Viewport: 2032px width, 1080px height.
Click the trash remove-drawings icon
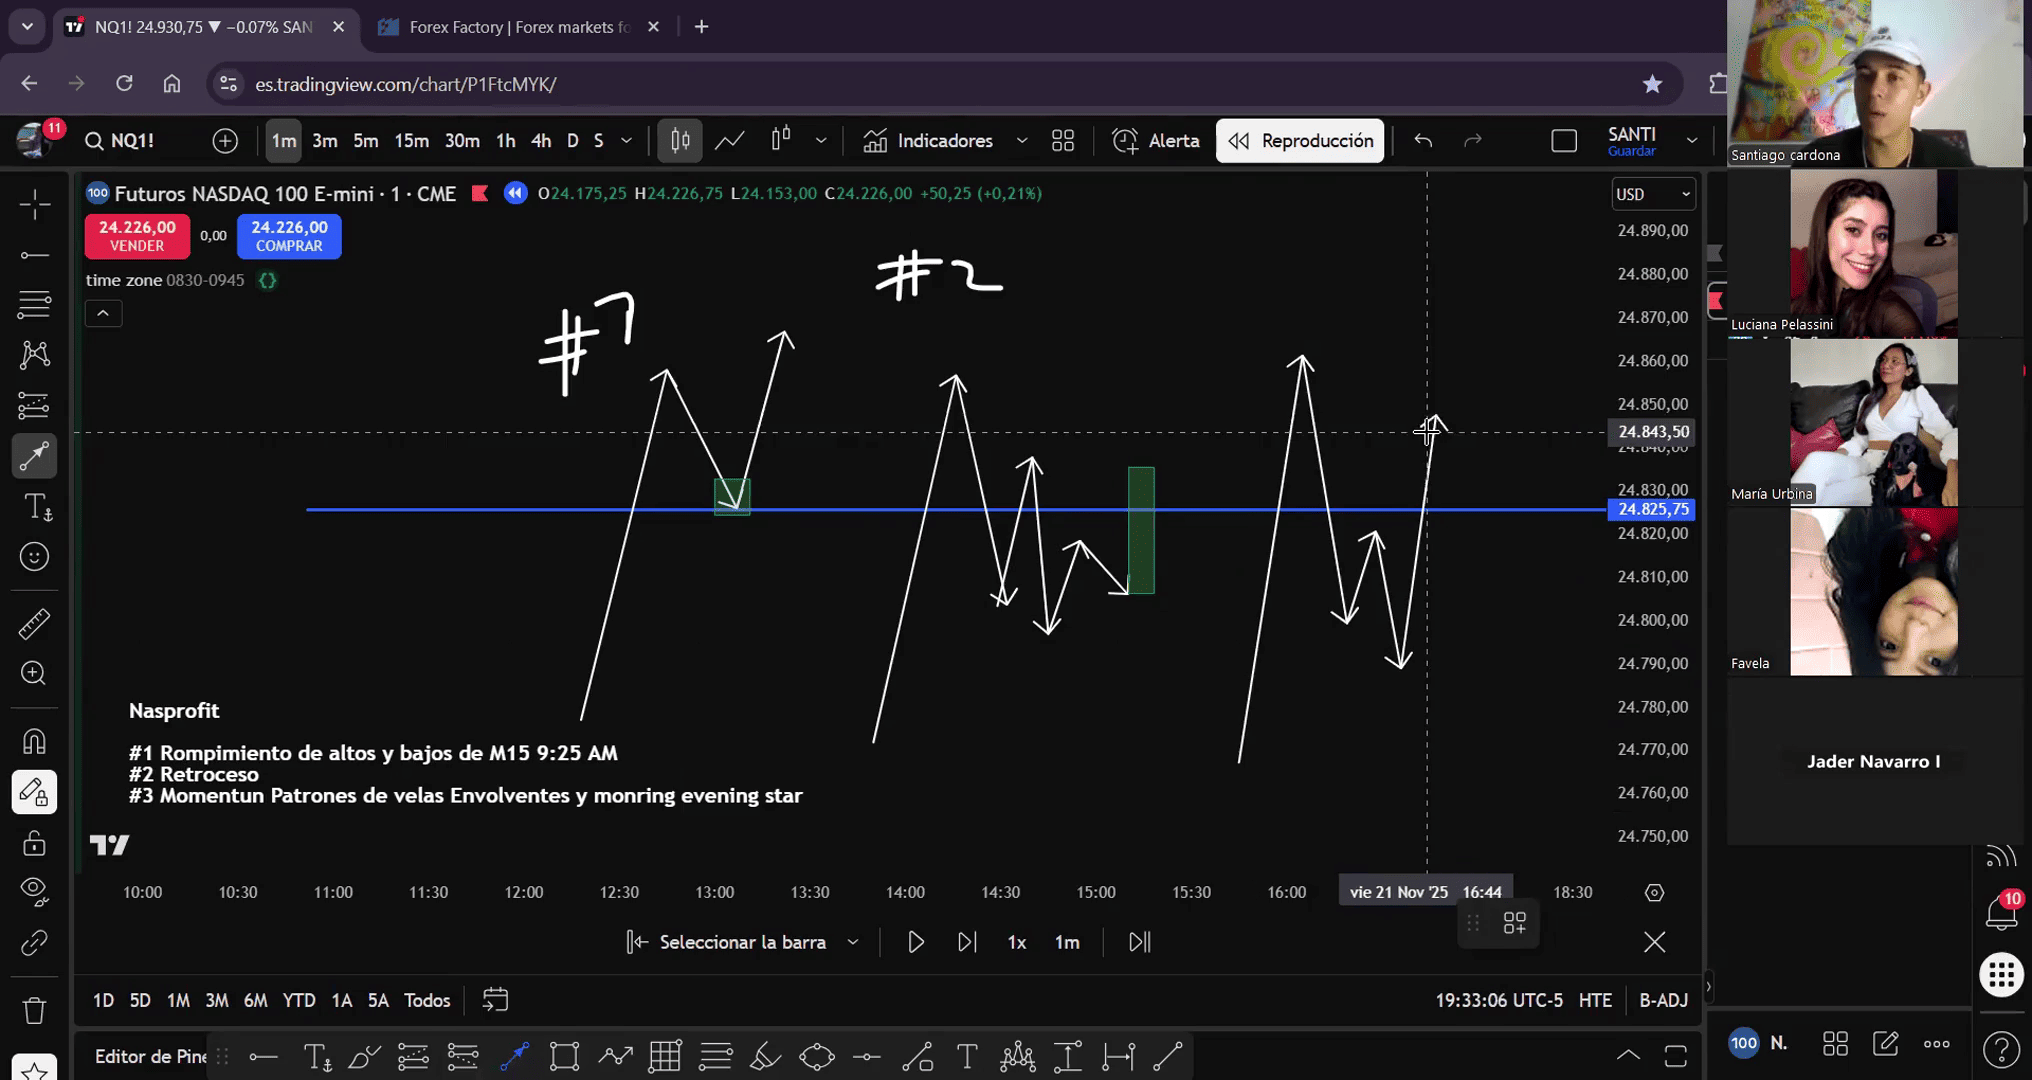[x=34, y=1011]
